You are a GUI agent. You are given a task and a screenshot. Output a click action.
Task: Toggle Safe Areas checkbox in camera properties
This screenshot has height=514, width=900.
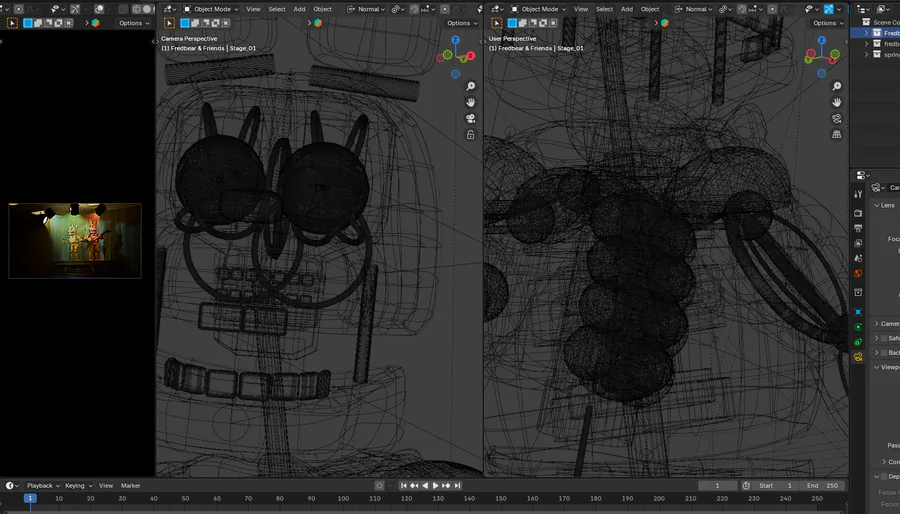point(884,338)
